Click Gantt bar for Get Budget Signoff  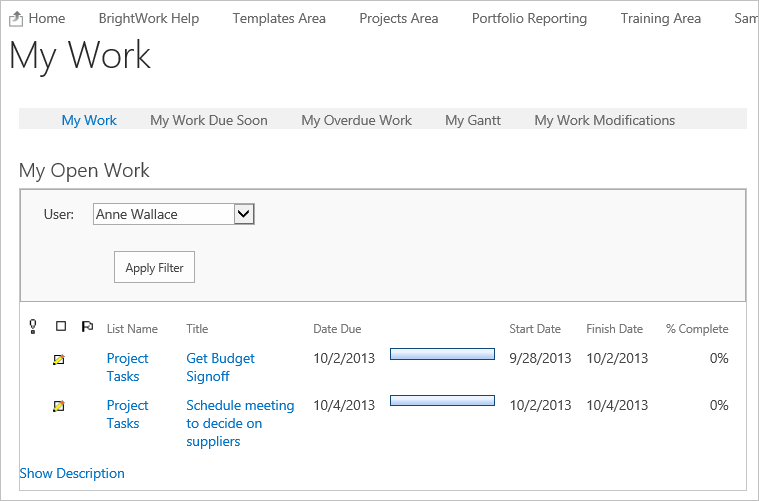coord(442,354)
